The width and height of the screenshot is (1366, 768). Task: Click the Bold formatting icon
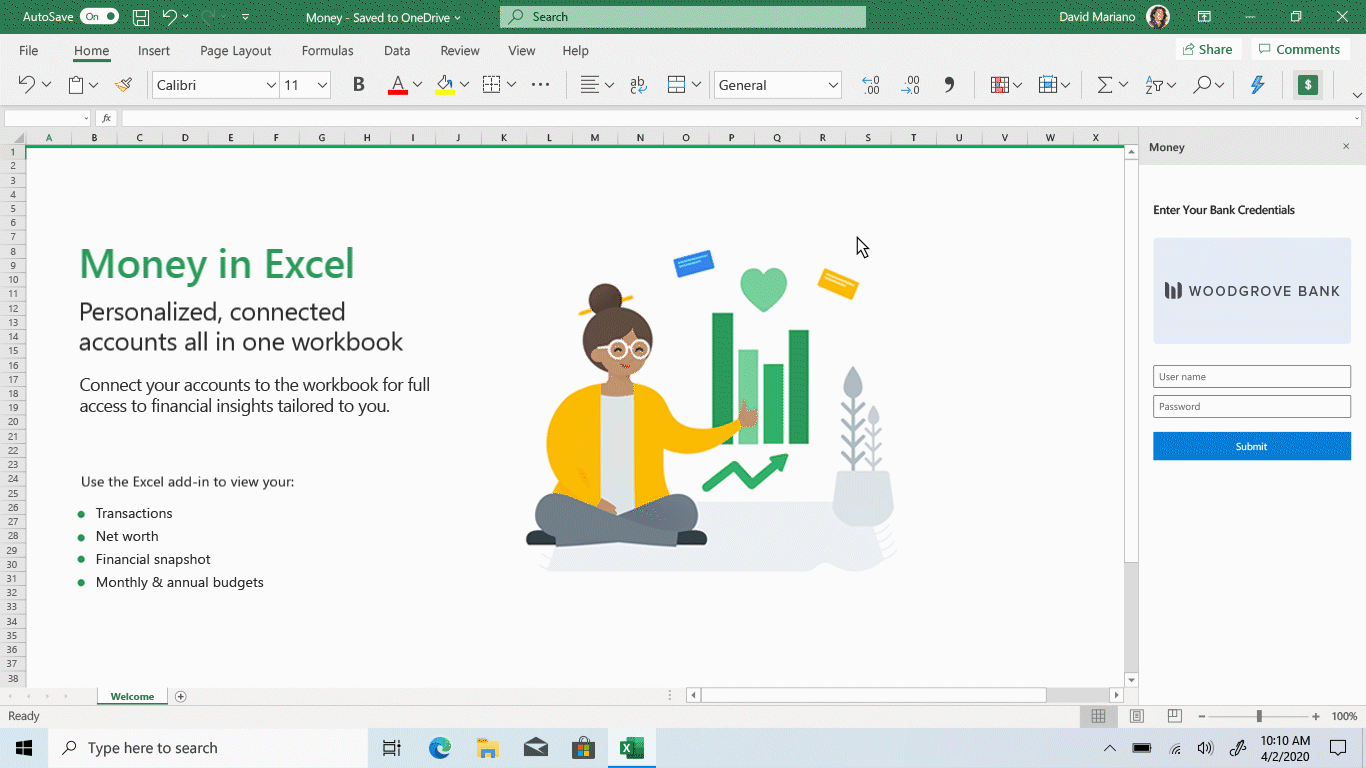coord(358,85)
